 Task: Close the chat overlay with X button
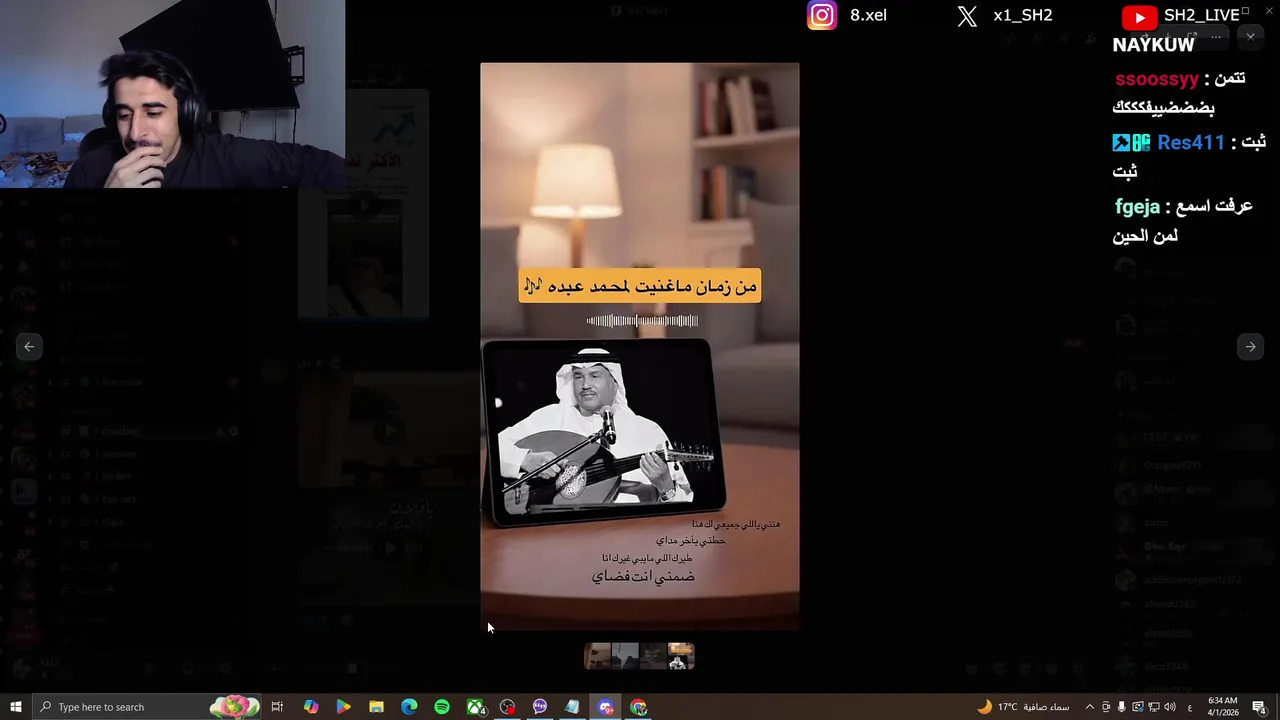click(x=1250, y=36)
